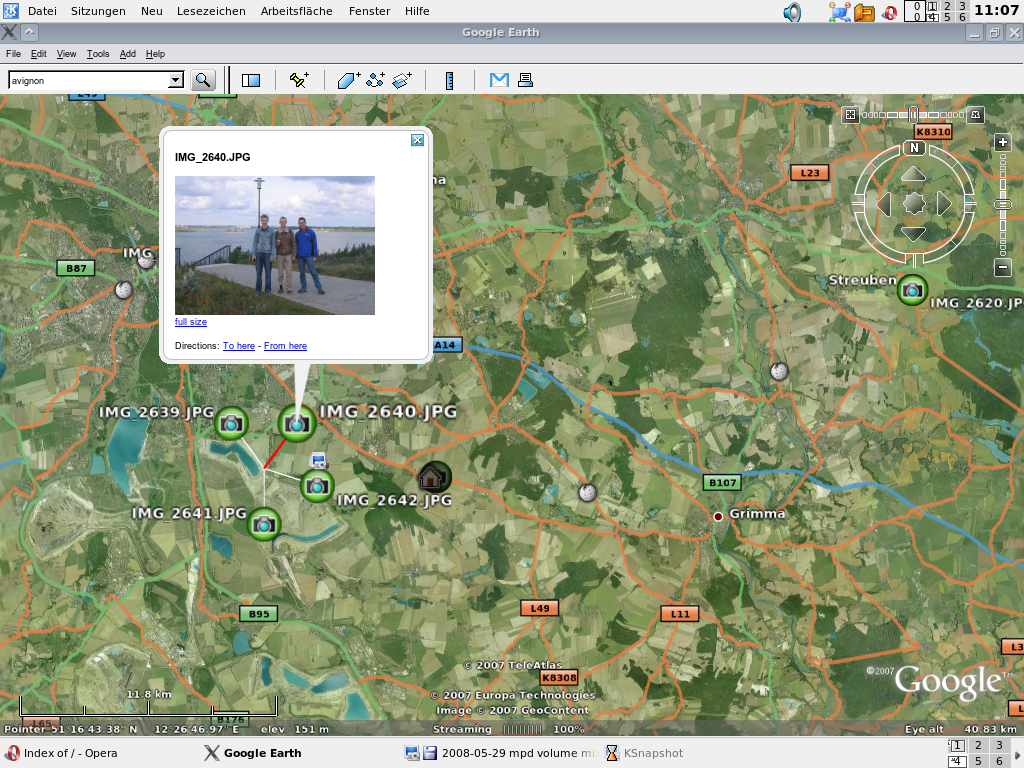Pan the map up with navigation arrow
Image resolution: width=1024 pixels, height=768 pixels.
pos(913,174)
